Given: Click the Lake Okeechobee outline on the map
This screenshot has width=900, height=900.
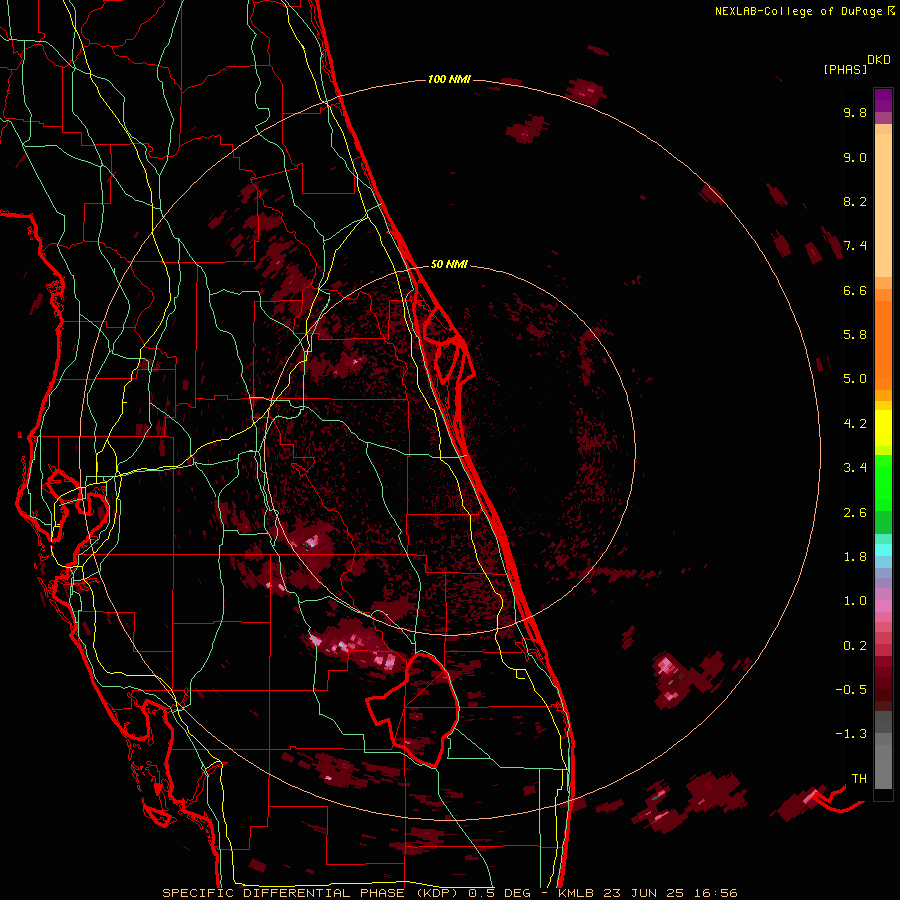Looking at the screenshot, I should pyautogui.click(x=413, y=709).
